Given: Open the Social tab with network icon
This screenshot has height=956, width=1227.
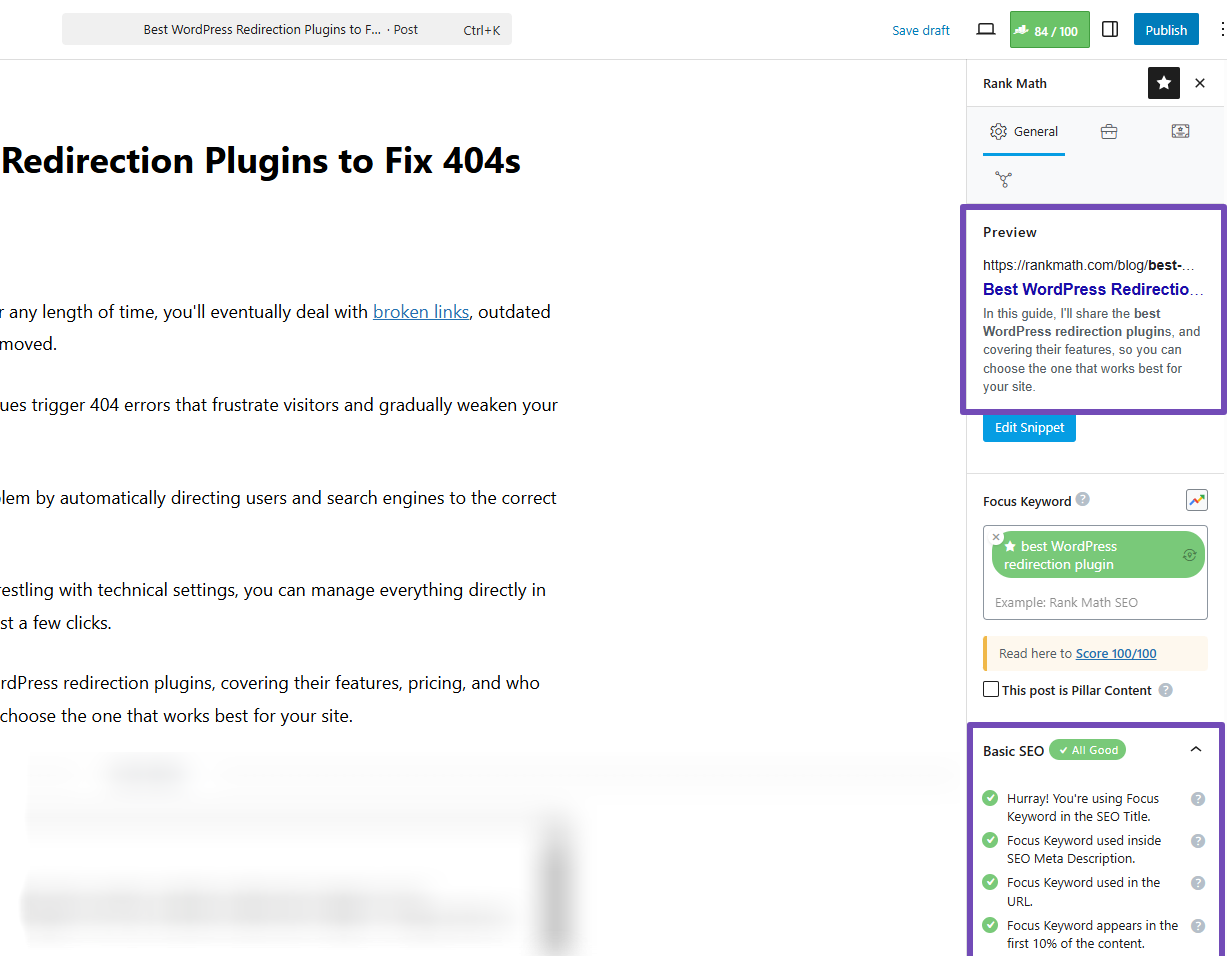Looking at the screenshot, I should [x=1003, y=180].
